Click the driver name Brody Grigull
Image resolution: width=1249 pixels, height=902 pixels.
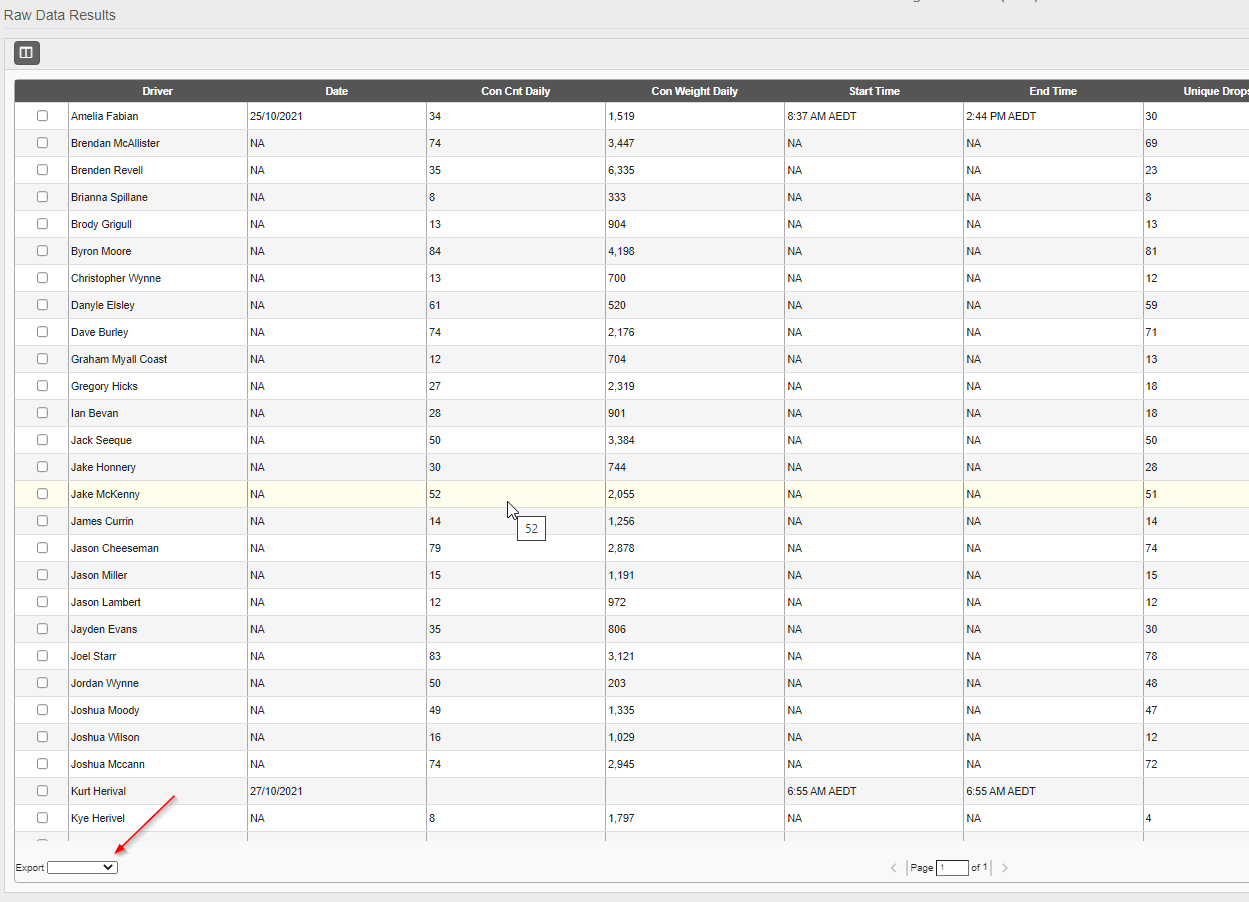coord(101,224)
